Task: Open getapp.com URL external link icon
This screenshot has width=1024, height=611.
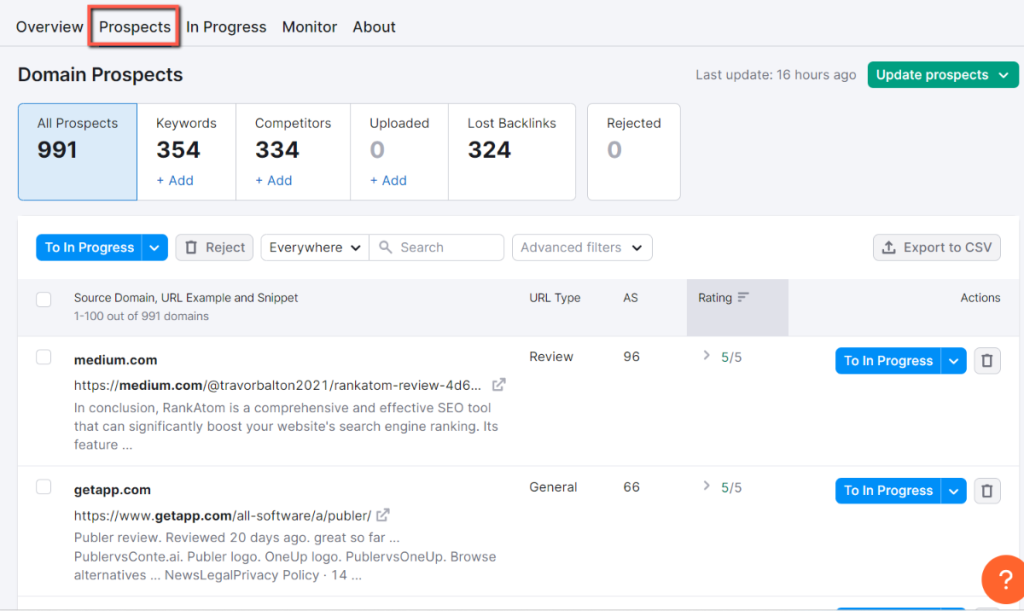Action: point(383,515)
